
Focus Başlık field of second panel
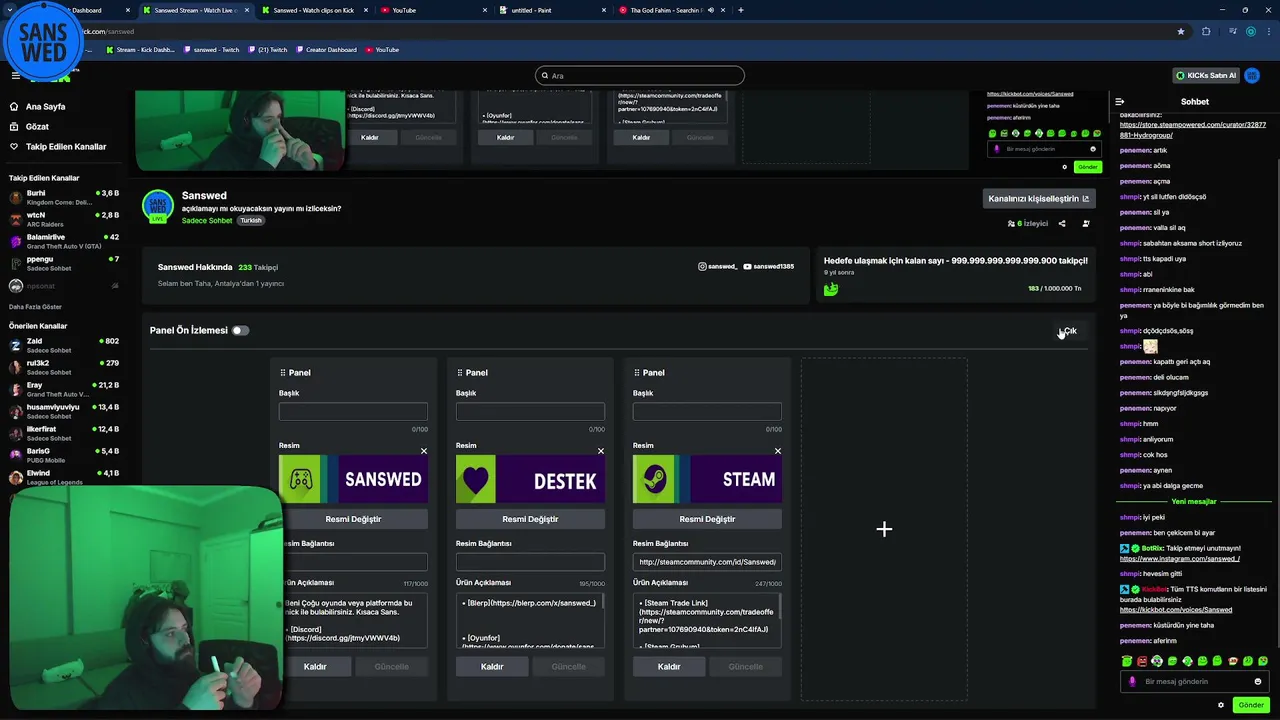pos(530,412)
